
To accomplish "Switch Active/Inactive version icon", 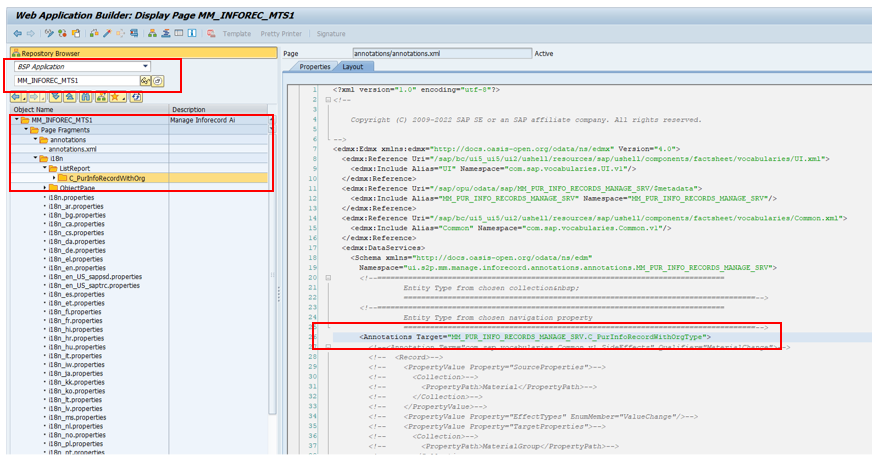I will 62,34.
